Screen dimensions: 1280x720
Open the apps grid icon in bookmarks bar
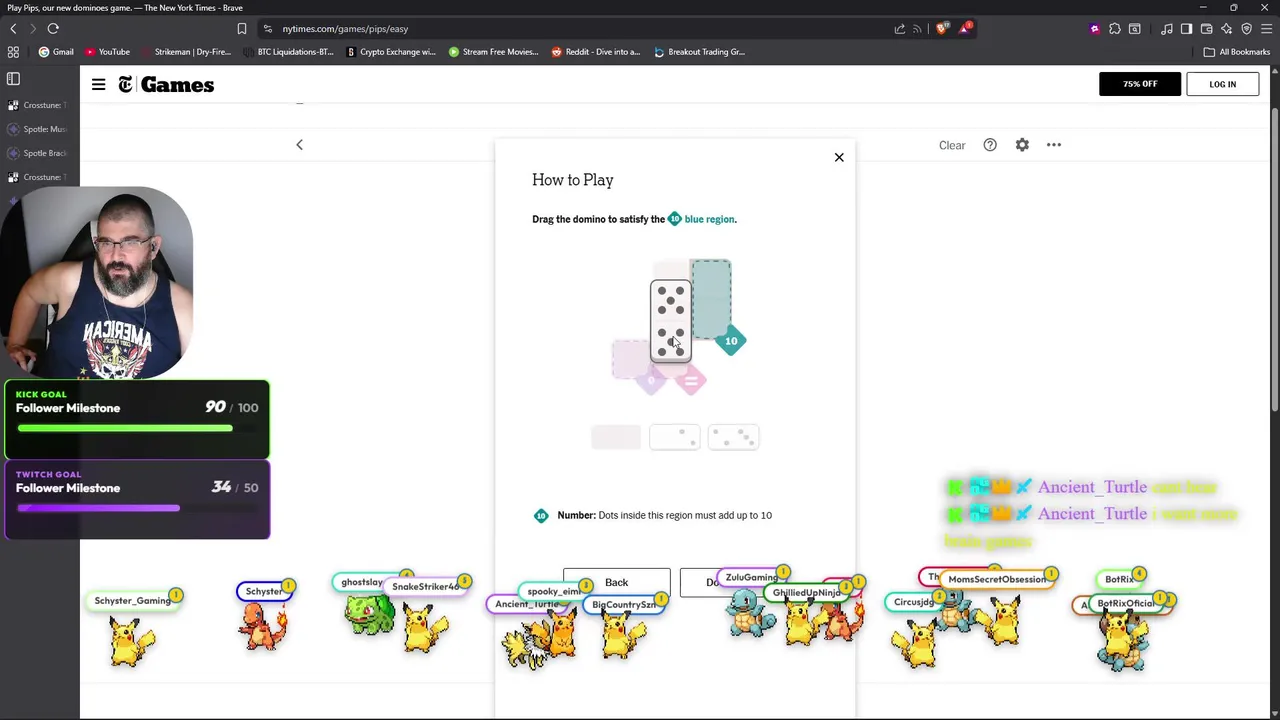(13, 52)
